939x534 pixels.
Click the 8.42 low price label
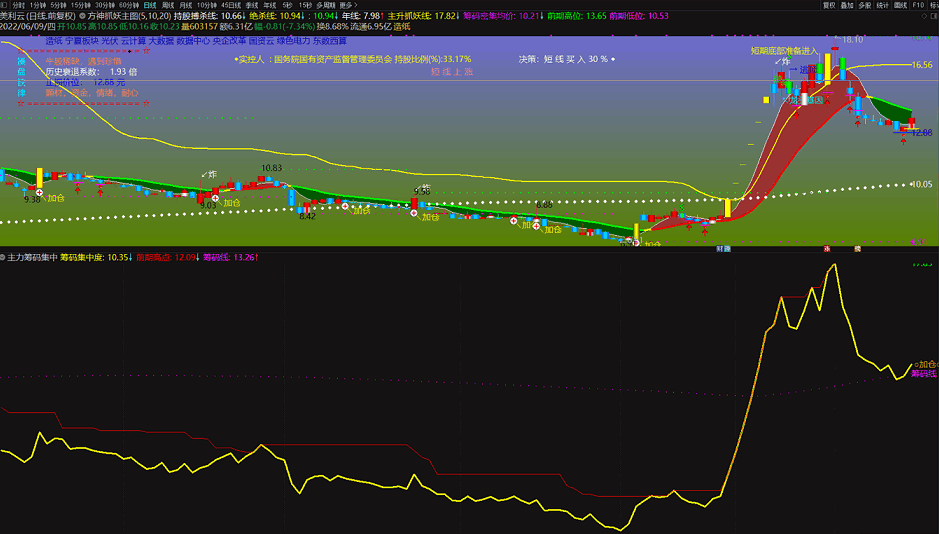[307, 216]
